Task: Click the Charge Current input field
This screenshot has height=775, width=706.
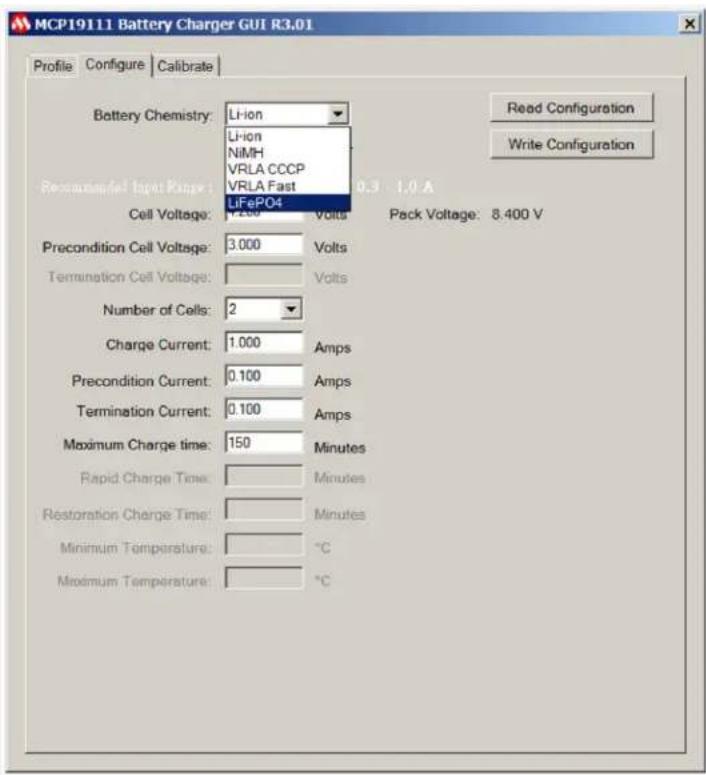Action: tap(264, 343)
